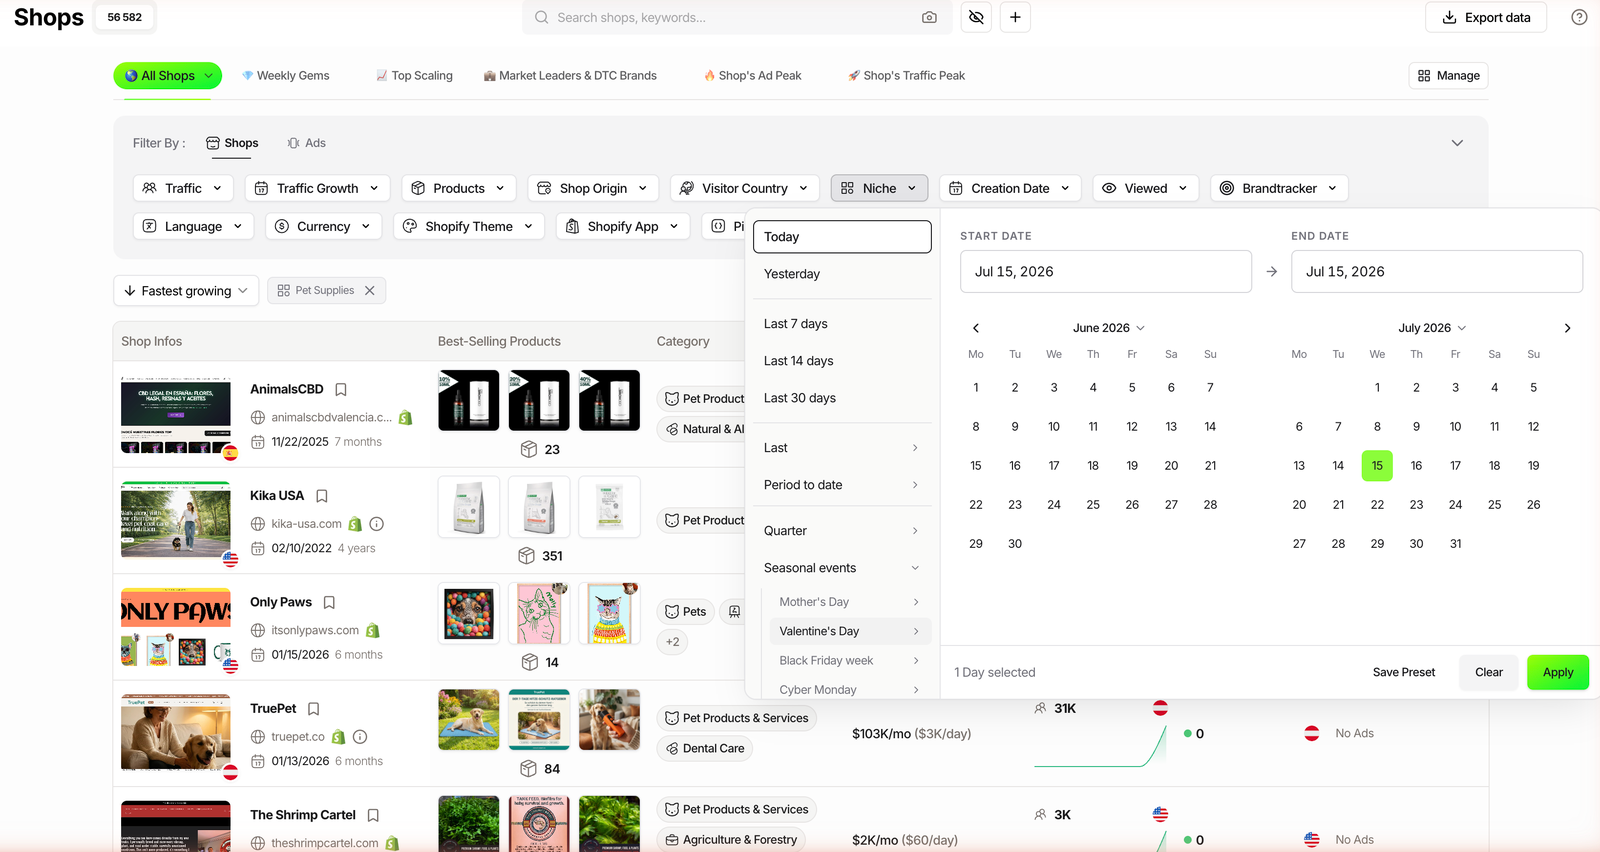Bookmark the Only Paws shop
The image size is (1600, 852).
point(329,602)
